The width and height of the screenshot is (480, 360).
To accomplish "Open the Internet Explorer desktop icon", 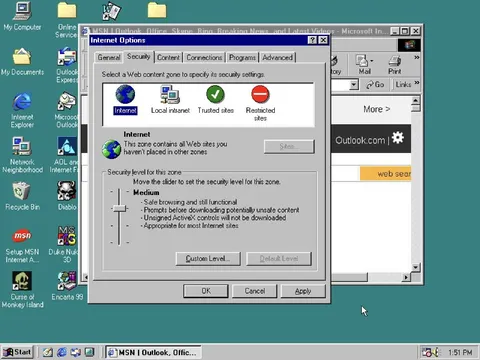I will click(x=22, y=111).
